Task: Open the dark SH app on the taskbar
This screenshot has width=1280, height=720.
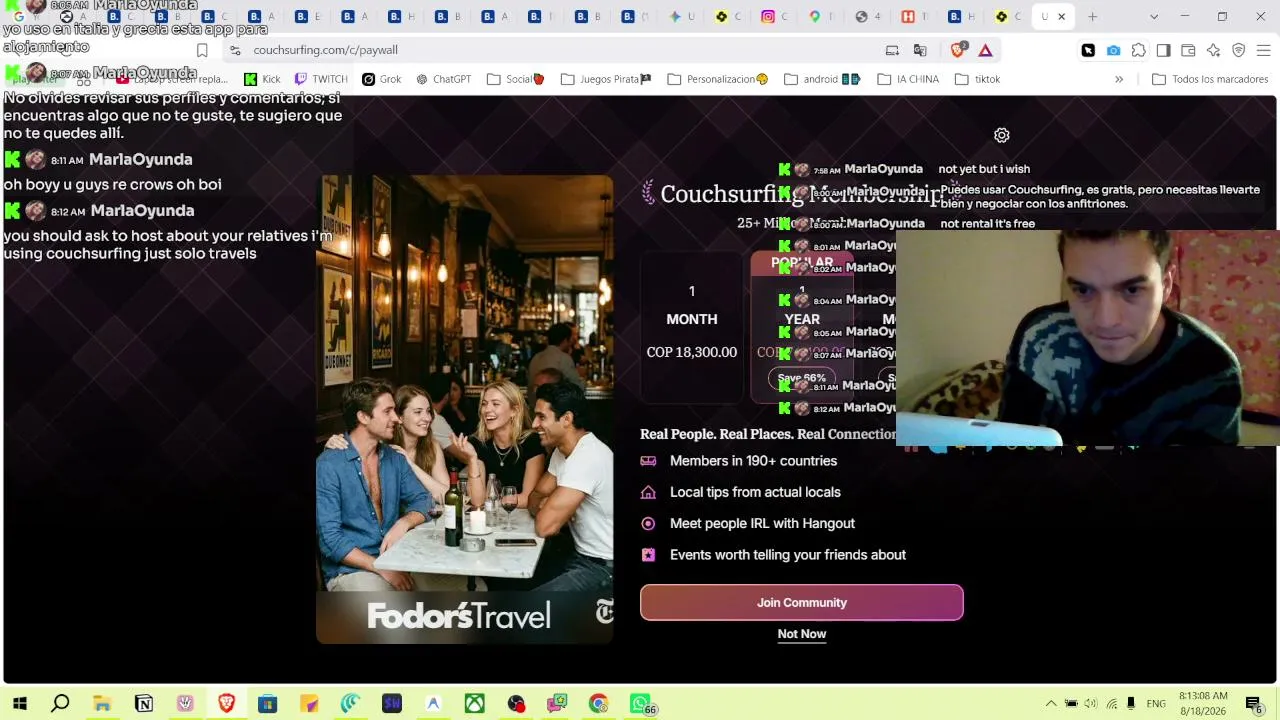Action: coord(391,704)
